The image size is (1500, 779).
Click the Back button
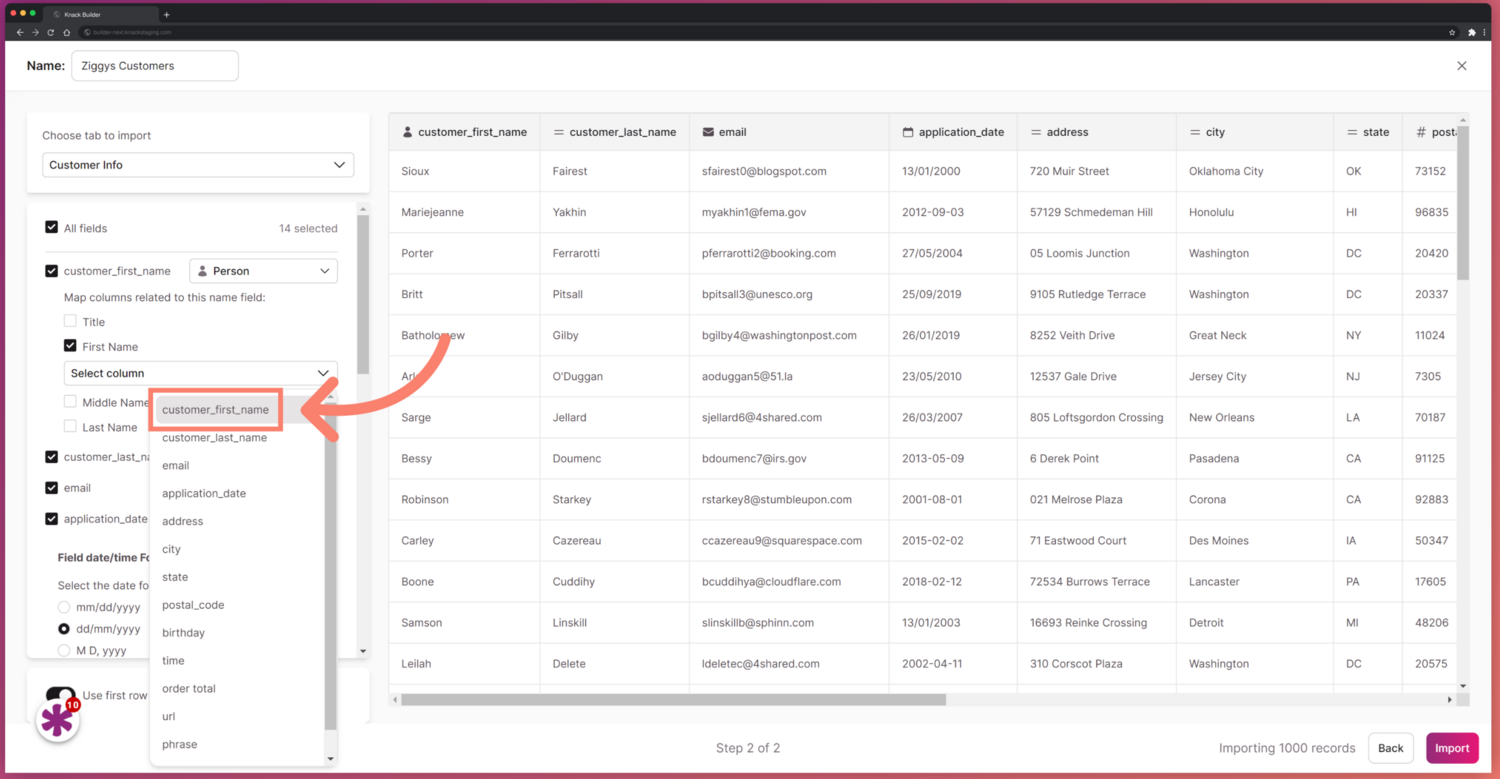[1391, 748]
